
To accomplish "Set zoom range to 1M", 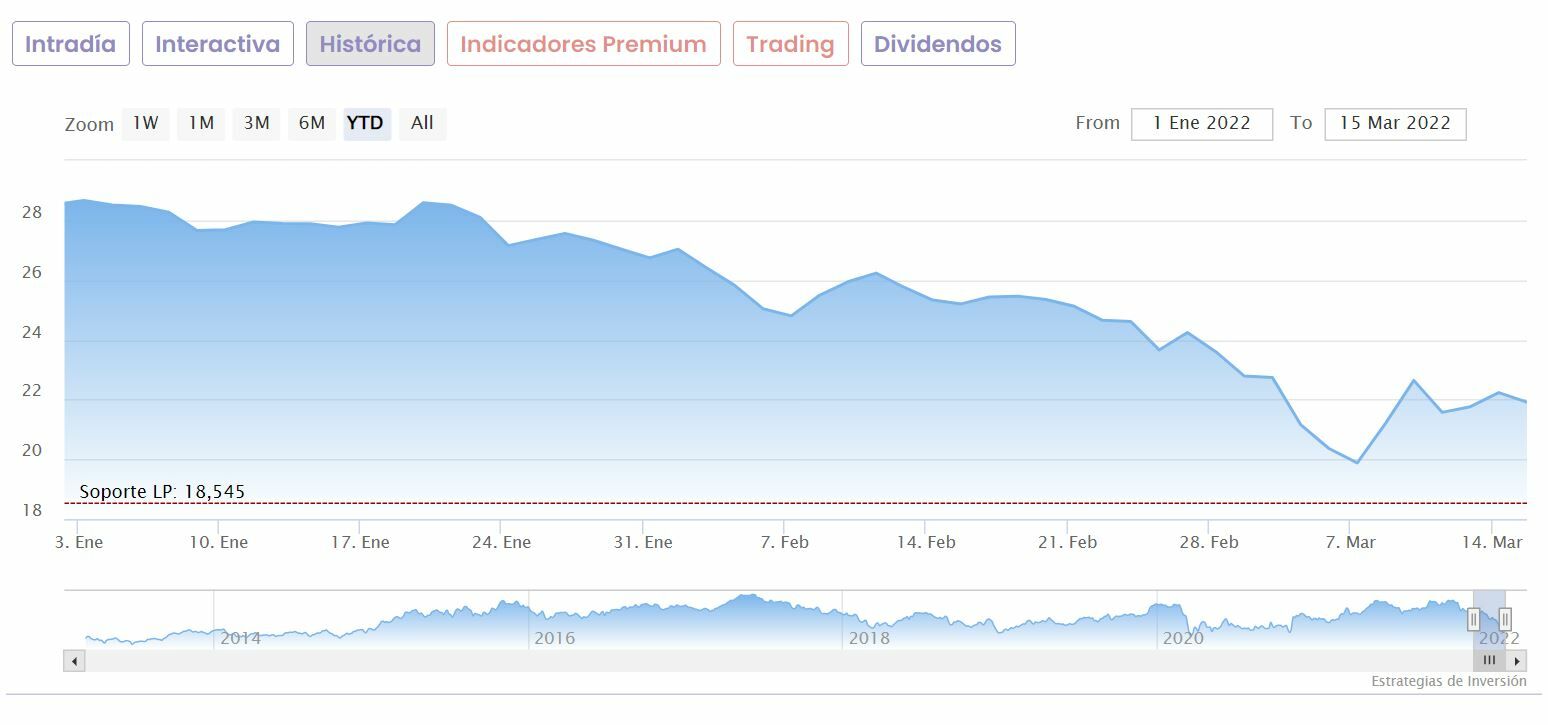I will (x=201, y=123).
